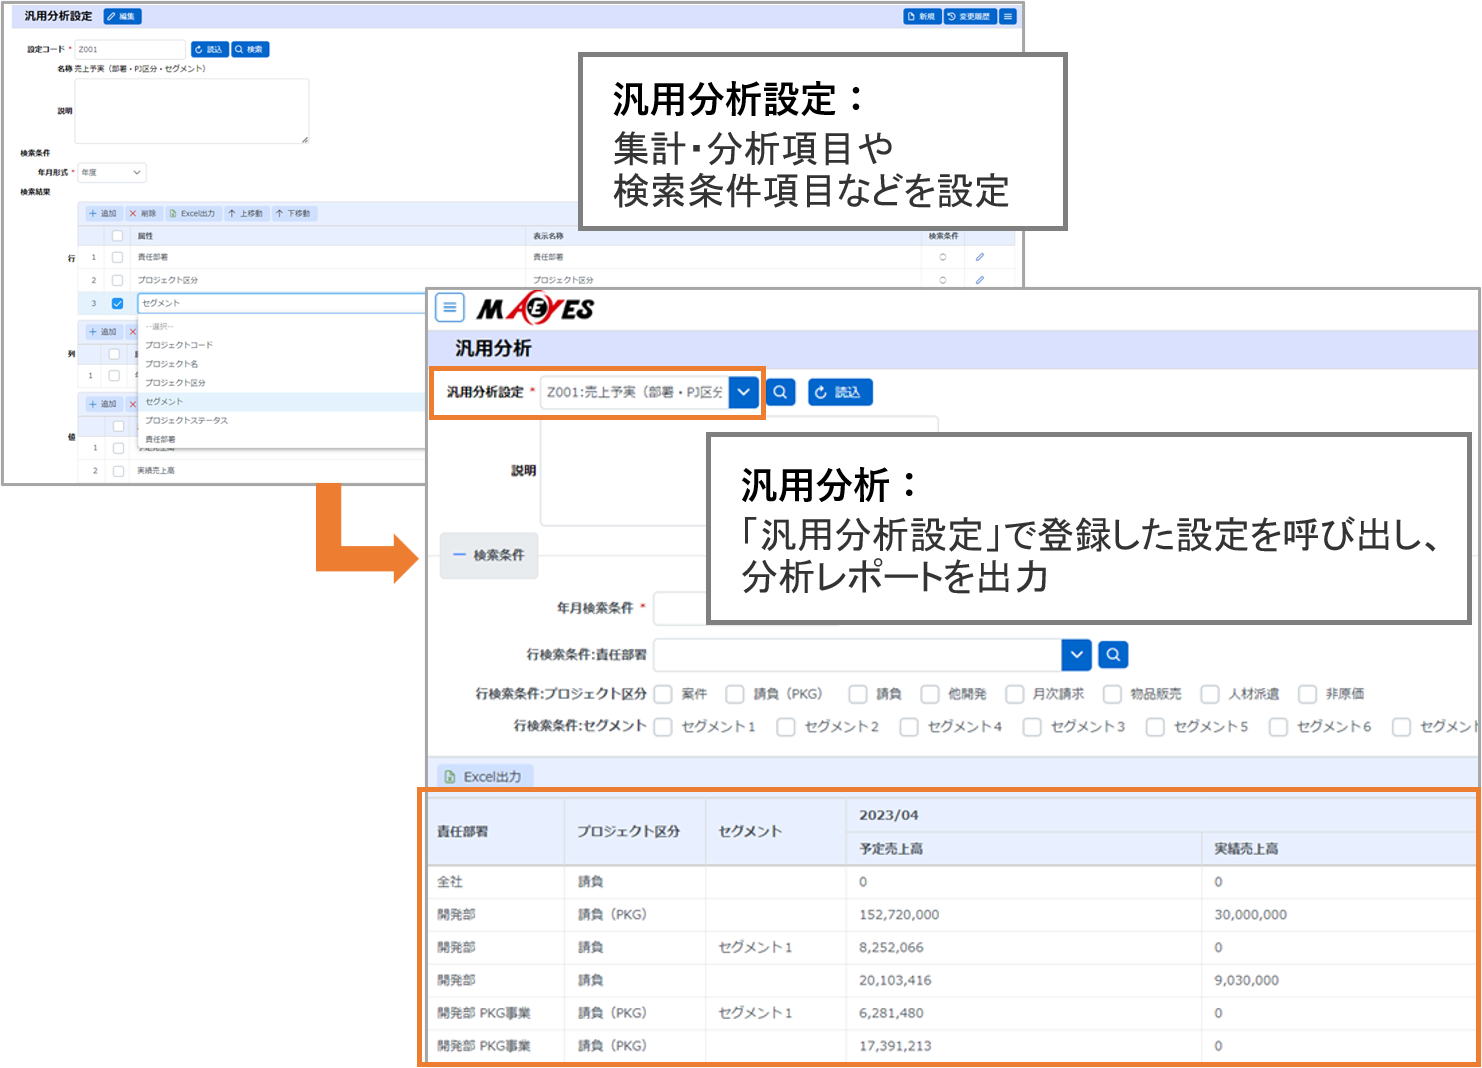
Task: Check the box for 値 row 2 実績売上高
Action: click(x=118, y=470)
